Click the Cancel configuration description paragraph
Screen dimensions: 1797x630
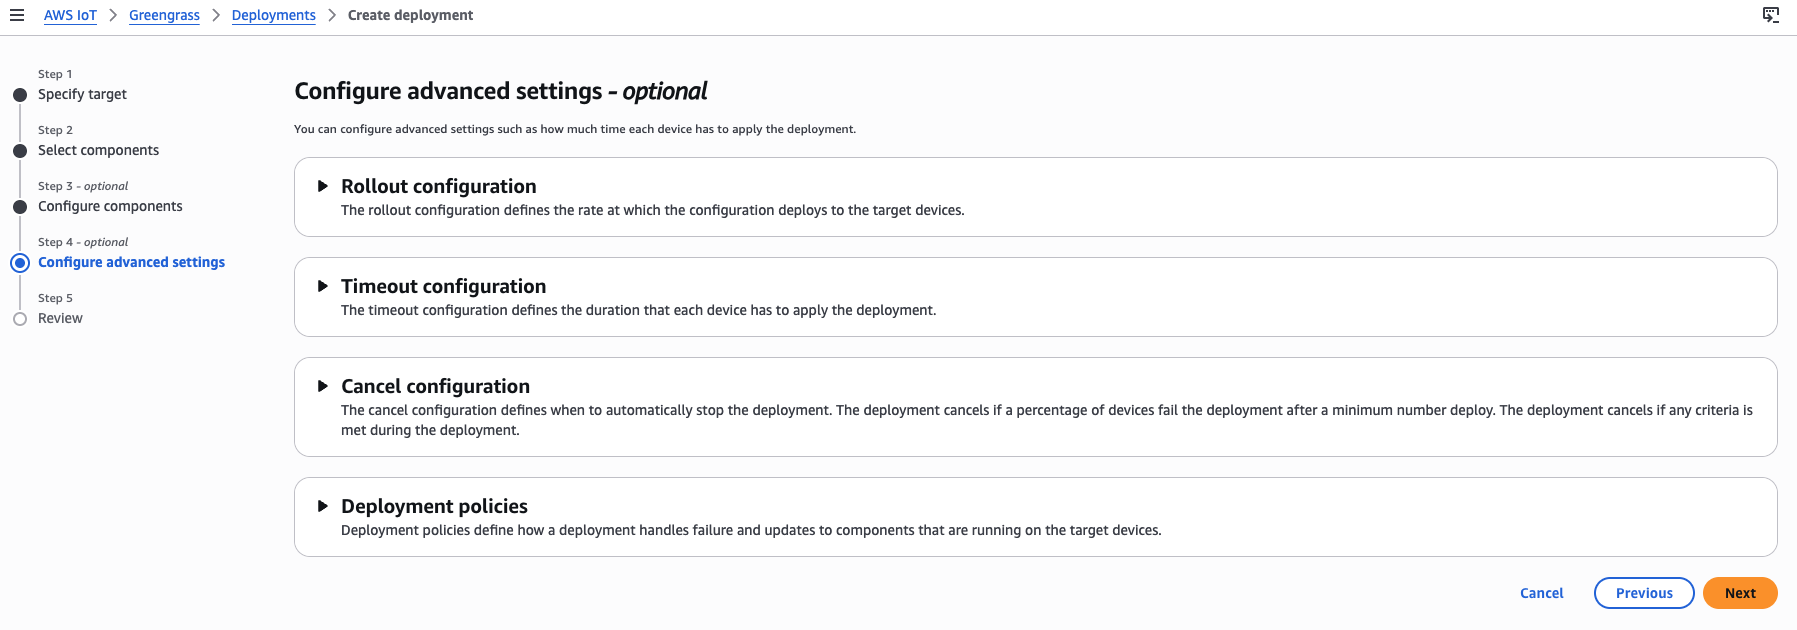pyautogui.click(x=1047, y=420)
